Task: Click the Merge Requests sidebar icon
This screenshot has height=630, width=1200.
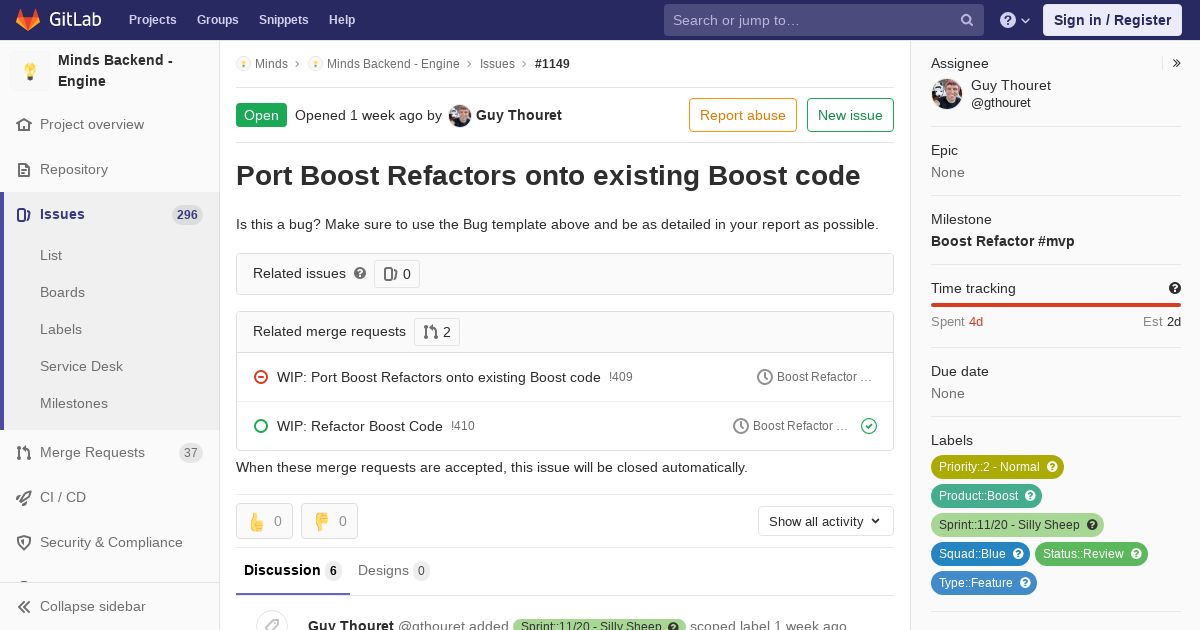Action: coord(24,453)
